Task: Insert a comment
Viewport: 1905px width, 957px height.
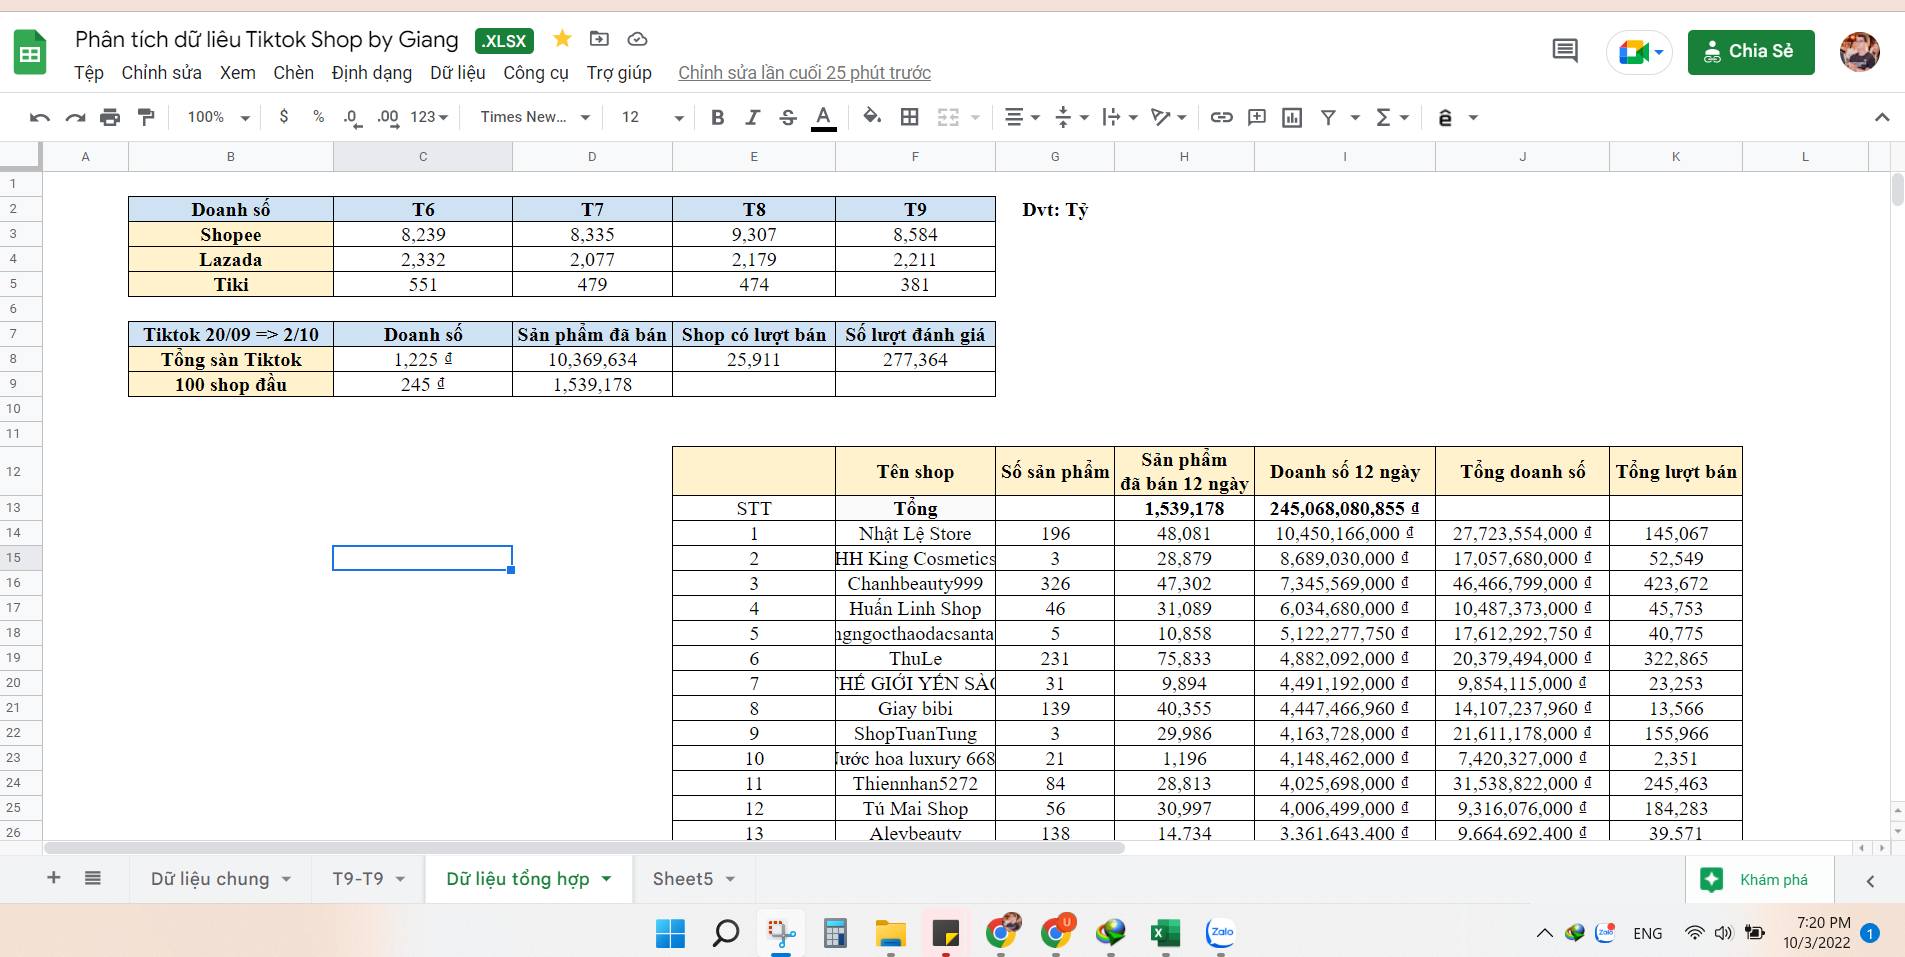Action: (x=1257, y=118)
